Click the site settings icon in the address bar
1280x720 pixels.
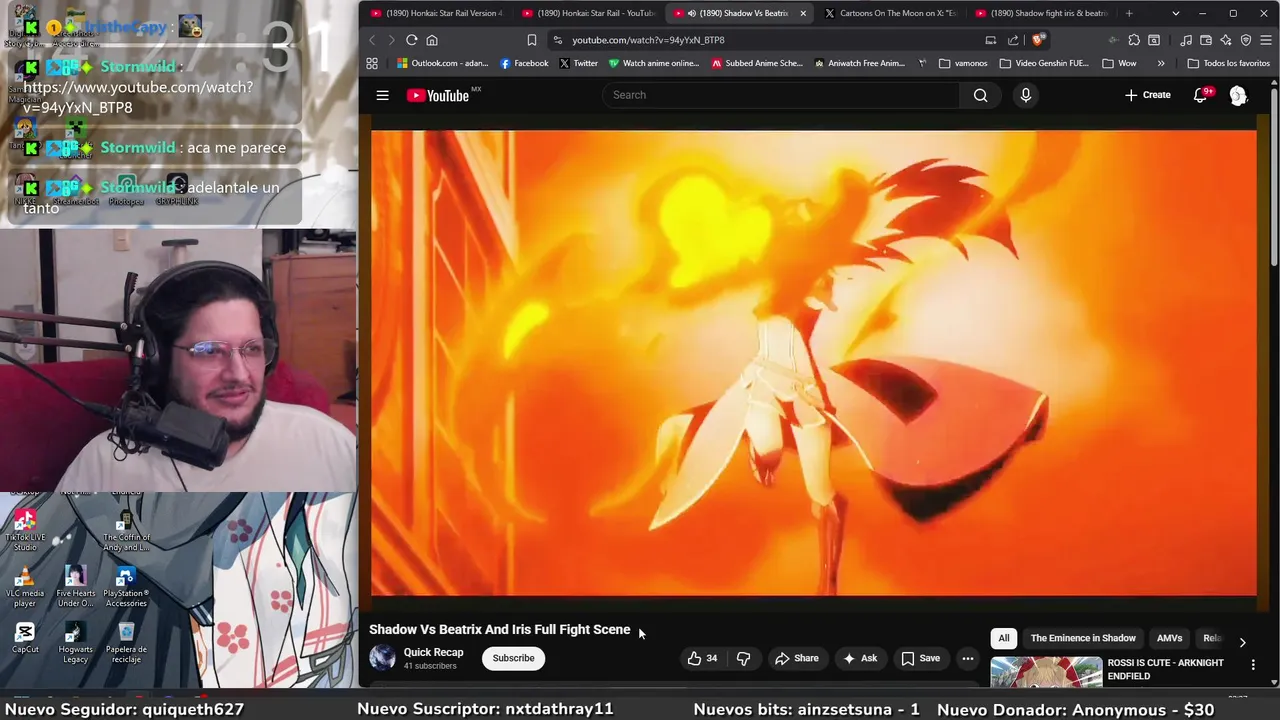(x=556, y=40)
